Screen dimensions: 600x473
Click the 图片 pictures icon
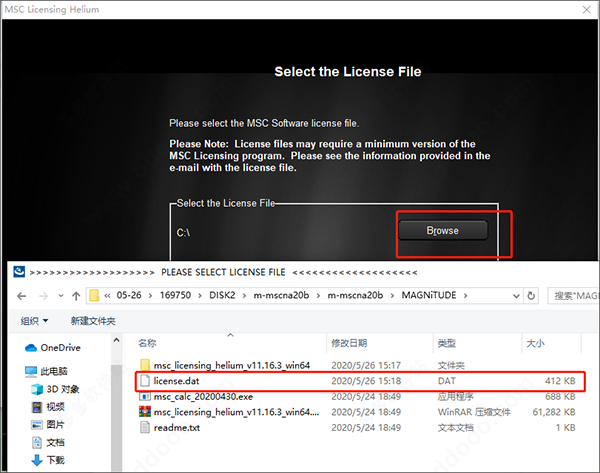[x=37, y=425]
